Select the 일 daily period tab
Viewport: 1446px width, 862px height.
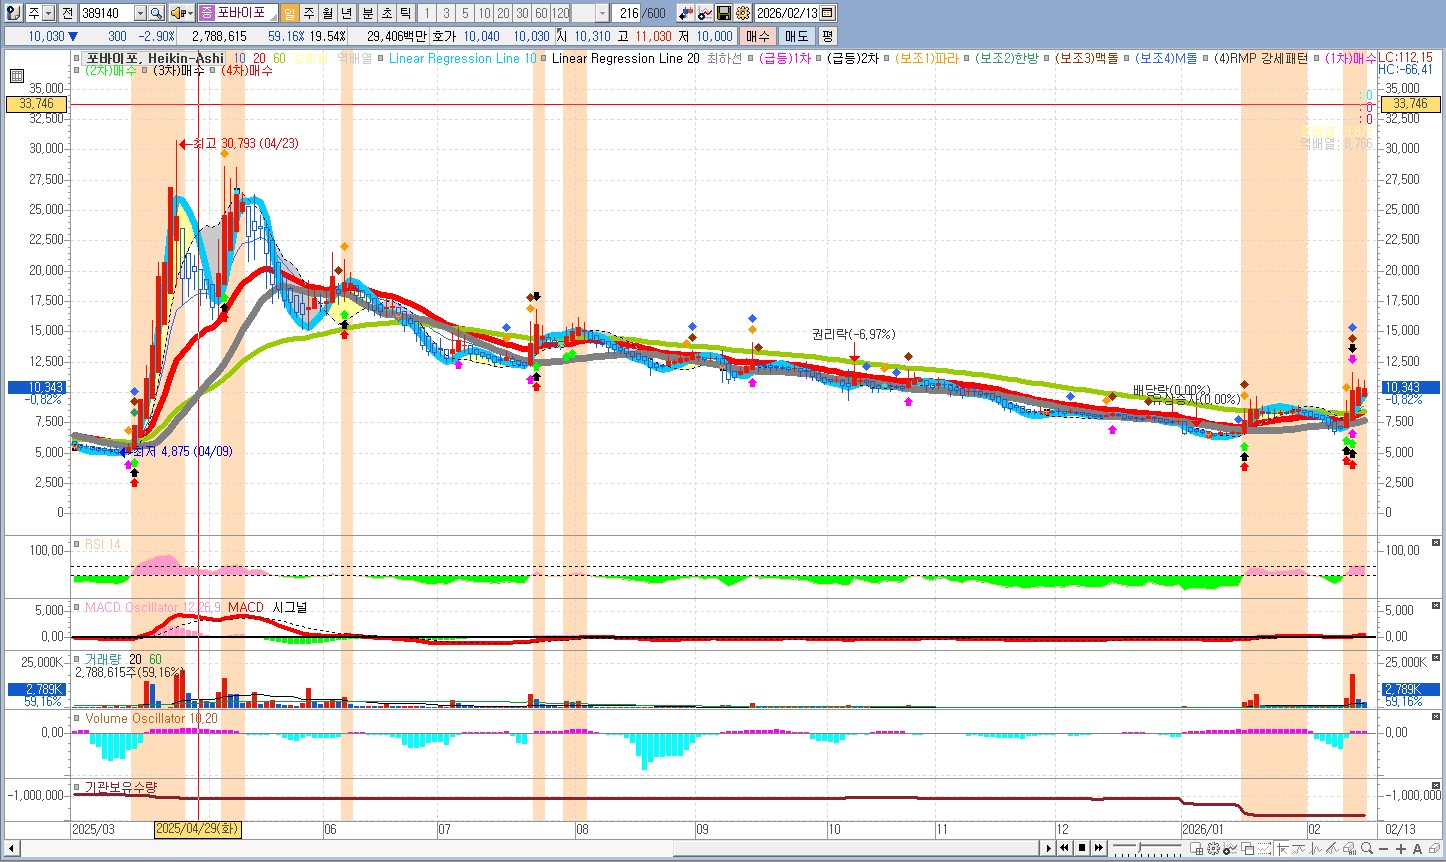pos(290,13)
